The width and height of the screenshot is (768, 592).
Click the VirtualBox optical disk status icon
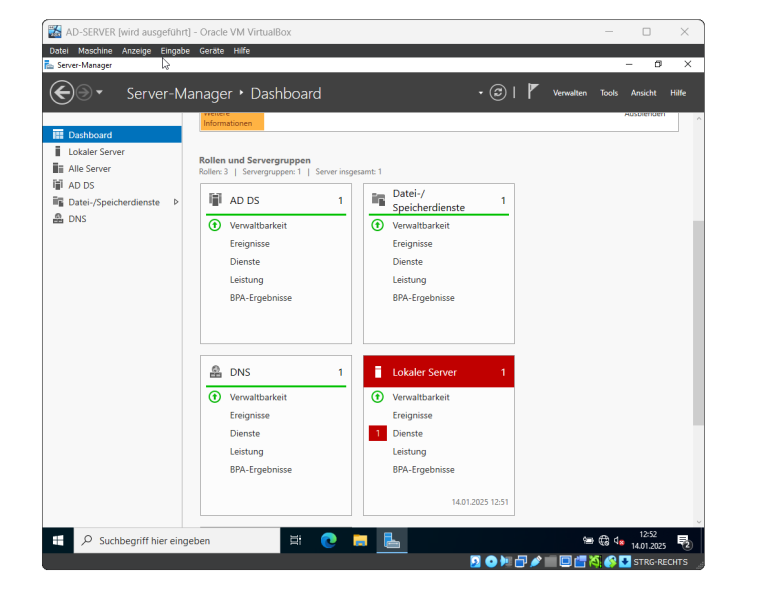pos(491,562)
